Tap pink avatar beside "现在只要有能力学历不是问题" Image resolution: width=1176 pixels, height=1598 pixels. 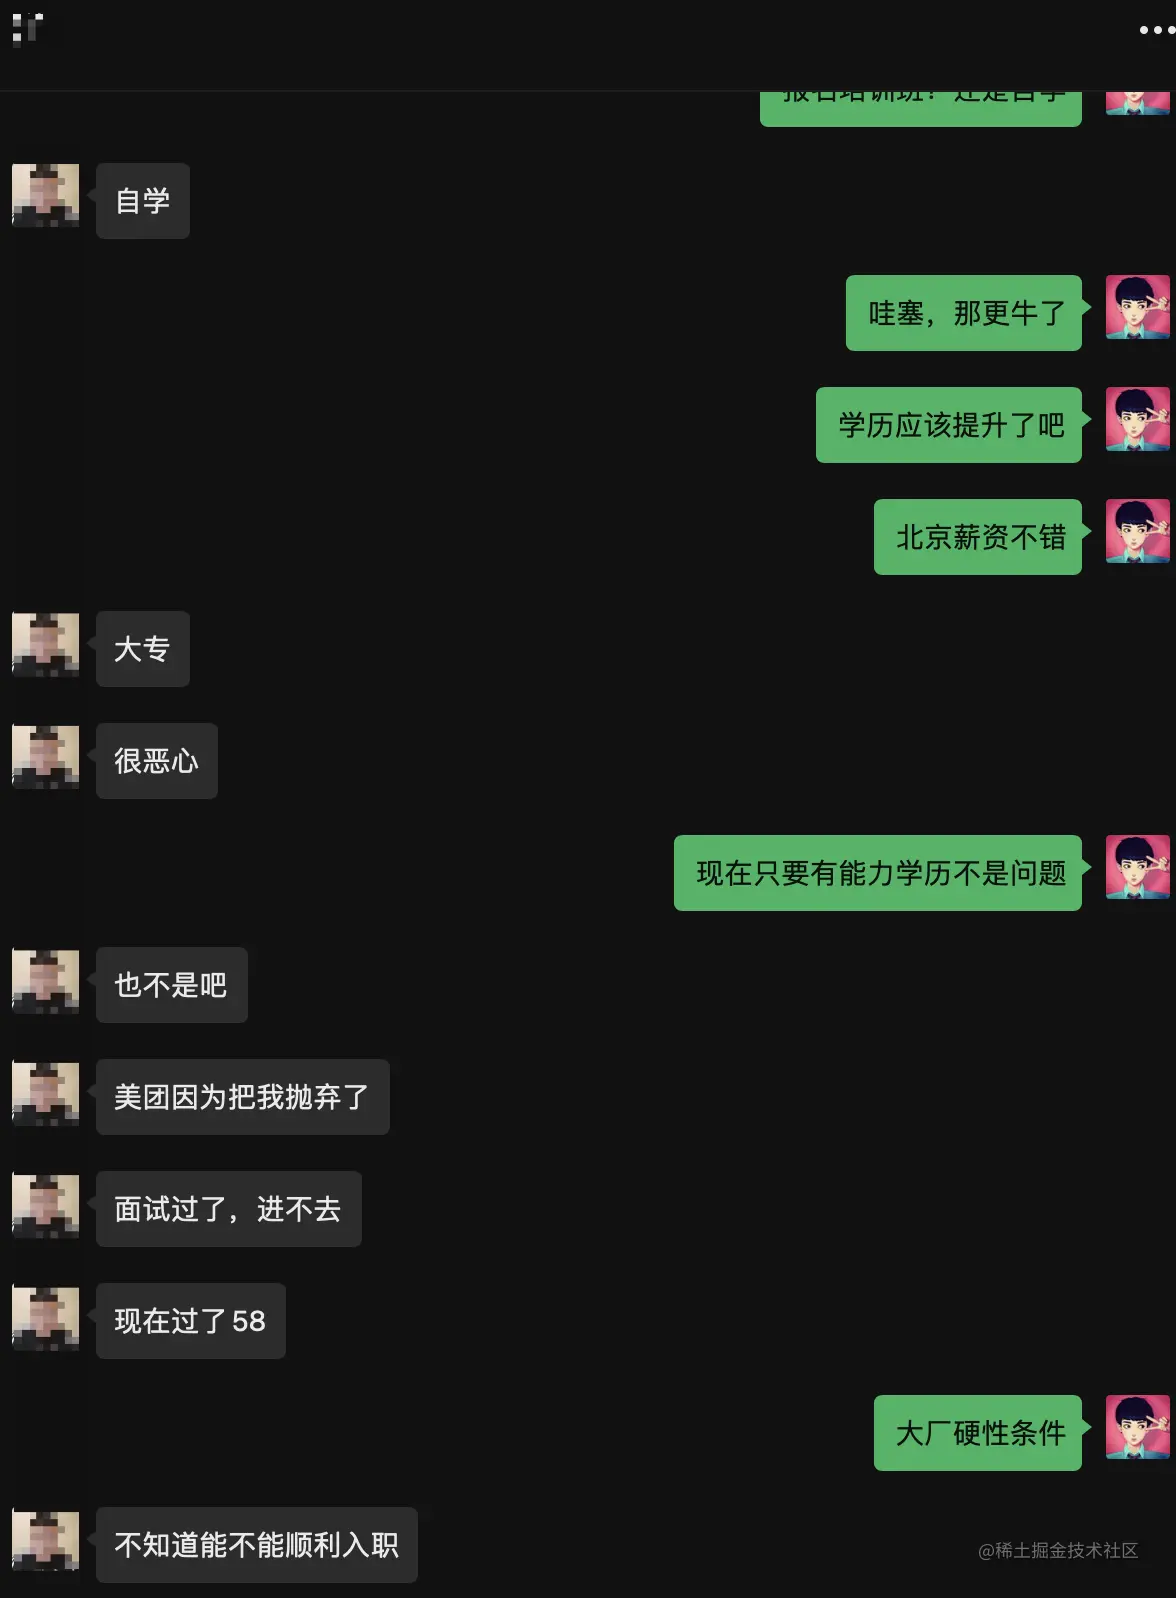click(x=1138, y=867)
